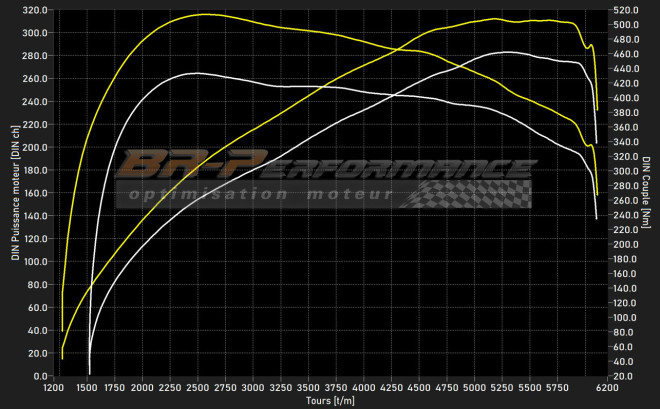Image resolution: width=660 pixels, height=409 pixels.
Task: Select the "Tours [t/m]" x-axis title
Action: tap(330, 400)
